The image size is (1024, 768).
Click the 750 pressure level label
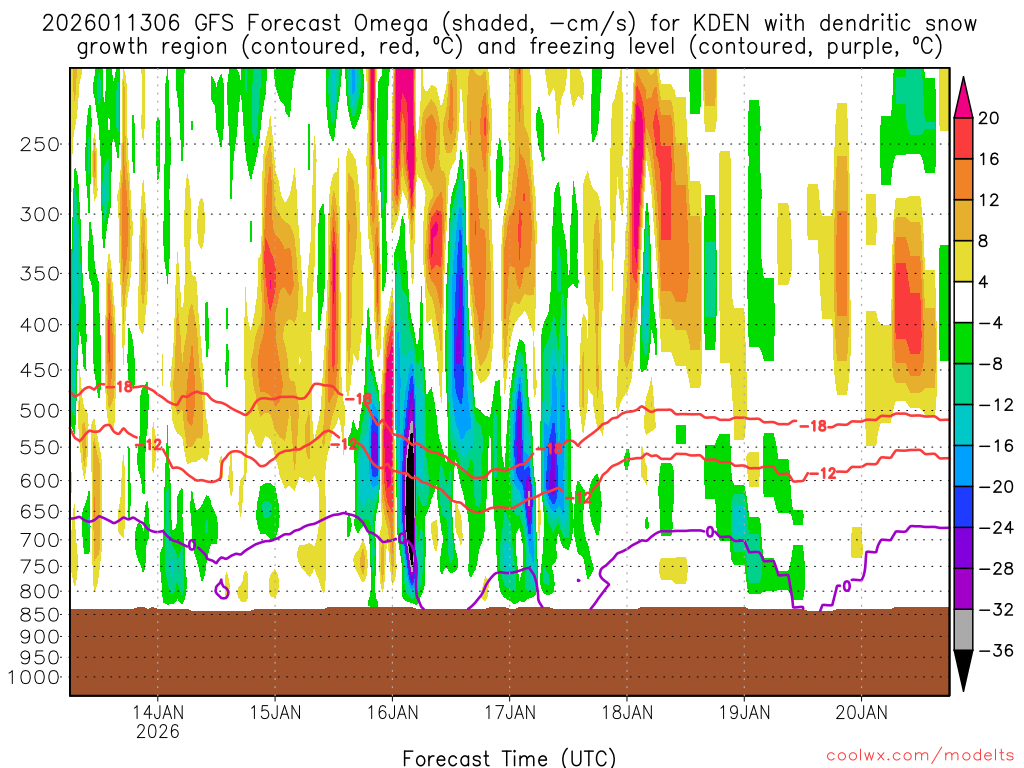[40, 567]
